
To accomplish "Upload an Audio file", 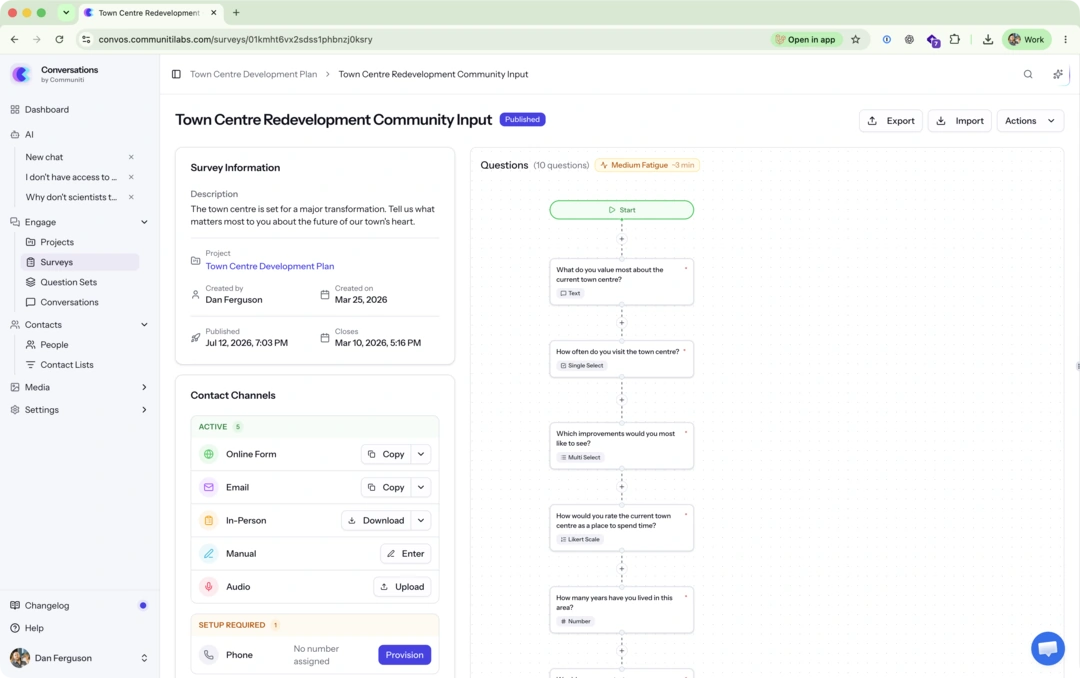I will pos(402,586).
